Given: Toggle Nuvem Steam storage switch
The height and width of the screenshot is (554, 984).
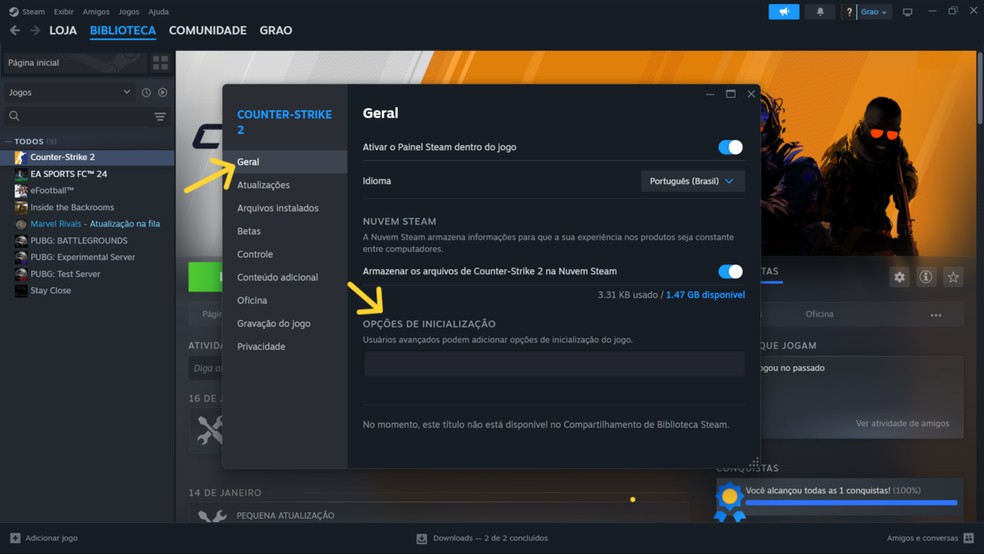Looking at the screenshot, I should tap(730, 271).
